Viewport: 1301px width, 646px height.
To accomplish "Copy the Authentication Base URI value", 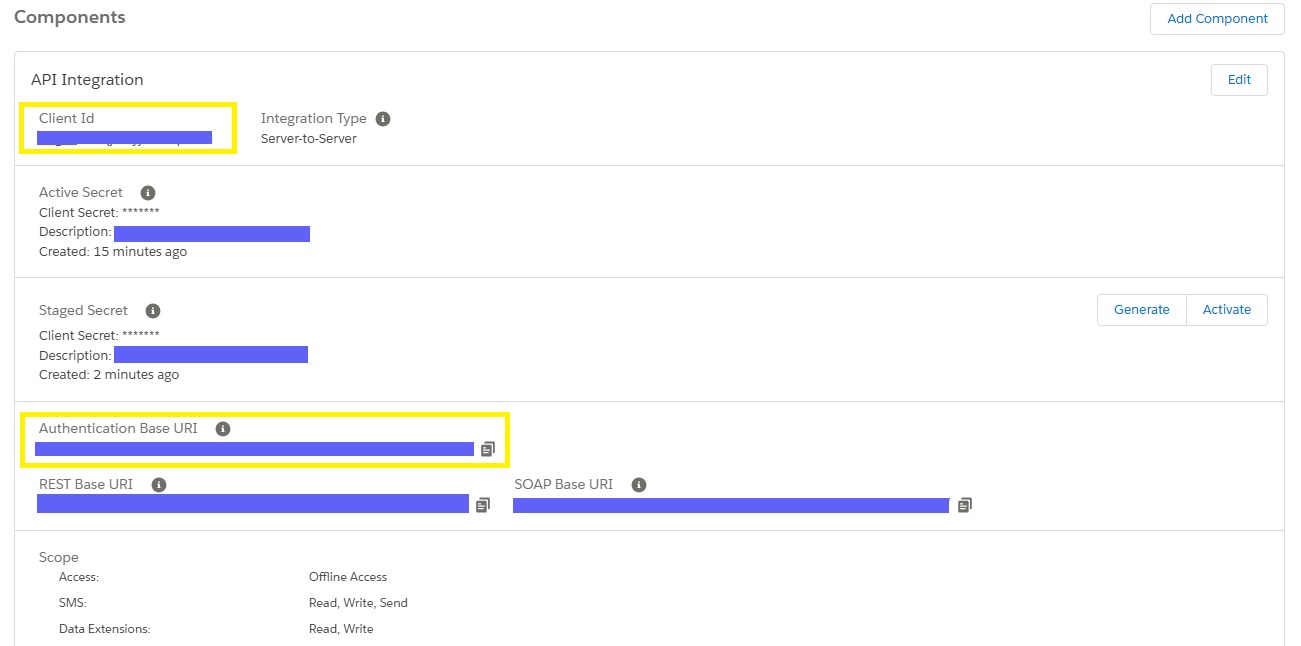I will pyautogui.click(x=488, y=449).
